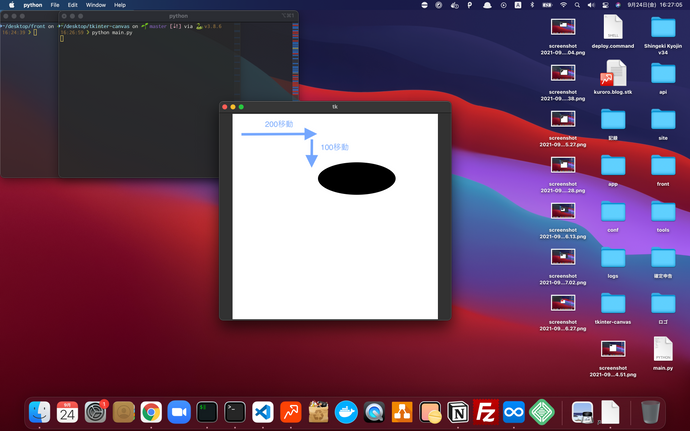Launch Notion from the Dock

[458, 413]
